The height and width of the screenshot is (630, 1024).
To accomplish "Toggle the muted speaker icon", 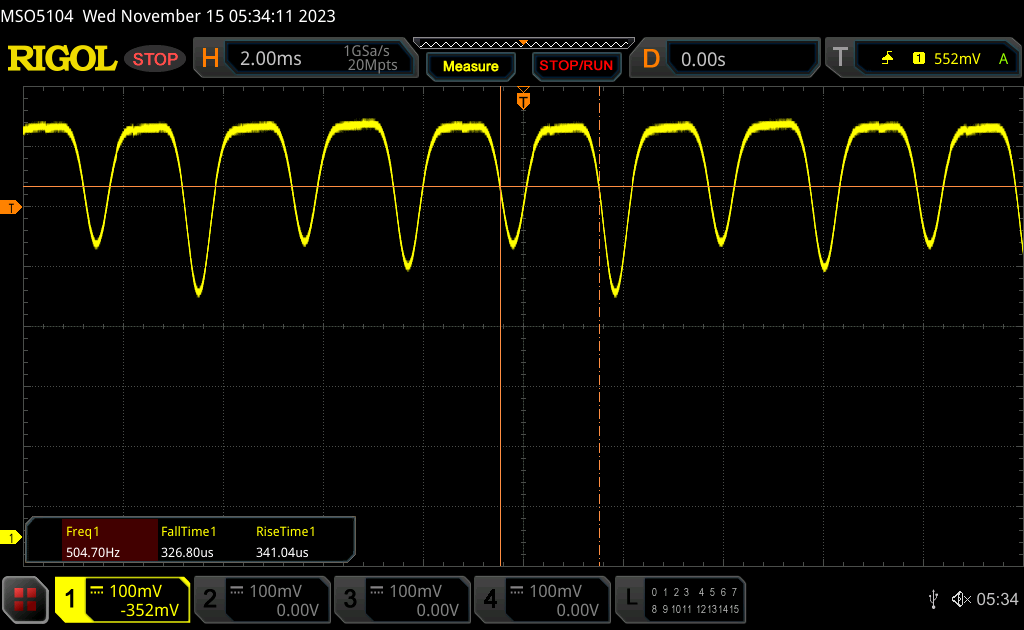I will tap(961, 599).
